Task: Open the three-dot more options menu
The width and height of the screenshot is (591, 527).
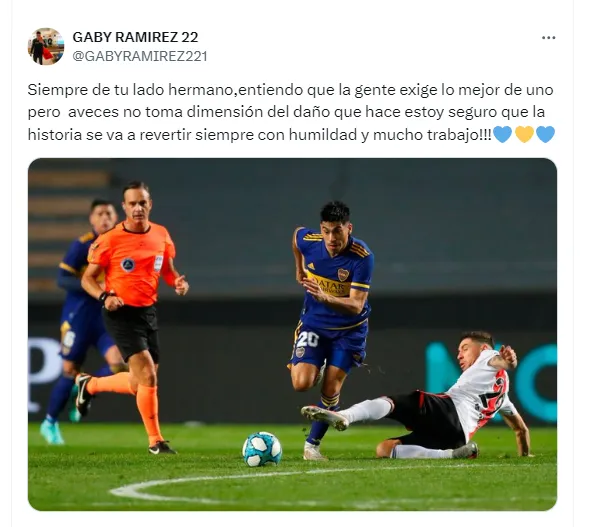Action: (x=548, y=38)
